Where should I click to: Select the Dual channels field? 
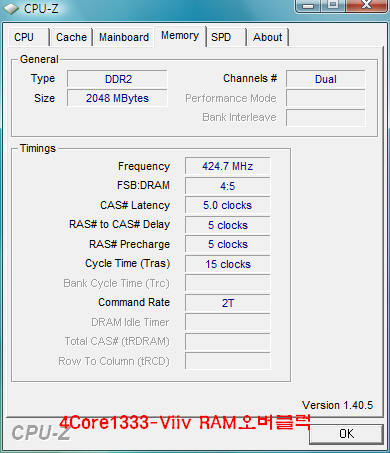[x=326, y=79]
